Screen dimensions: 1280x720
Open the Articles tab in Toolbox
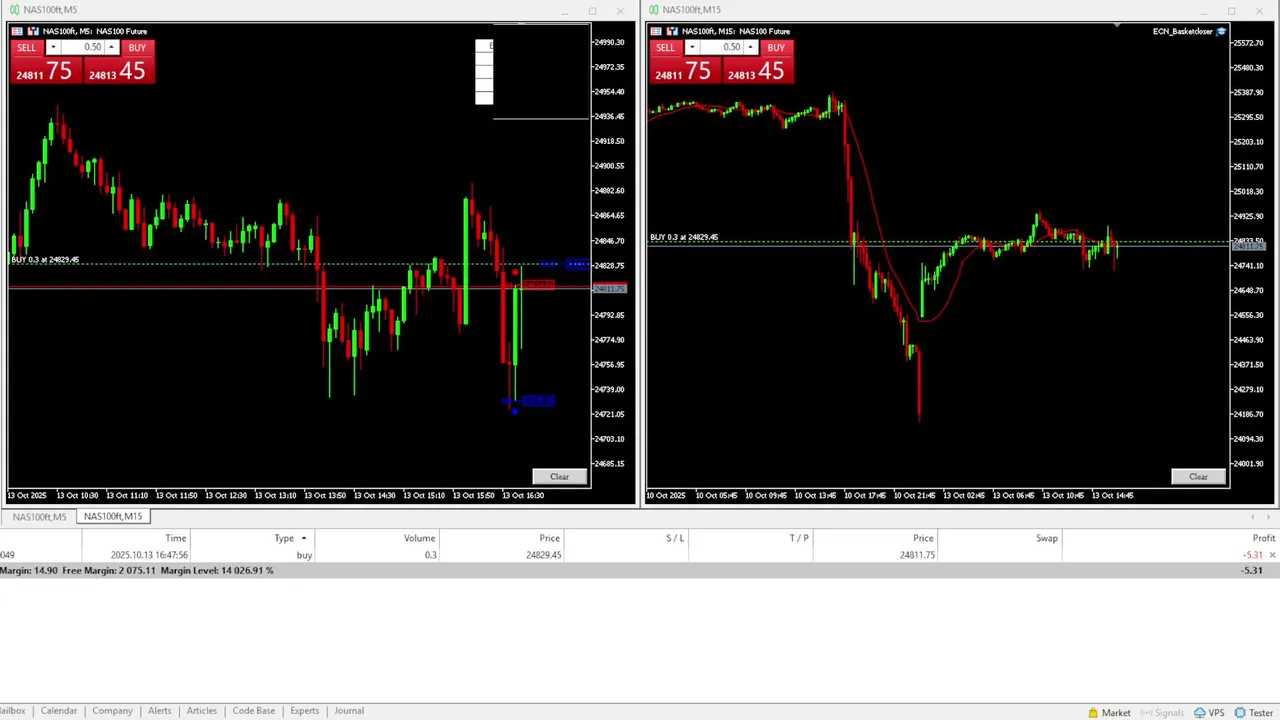click(201, 711)
